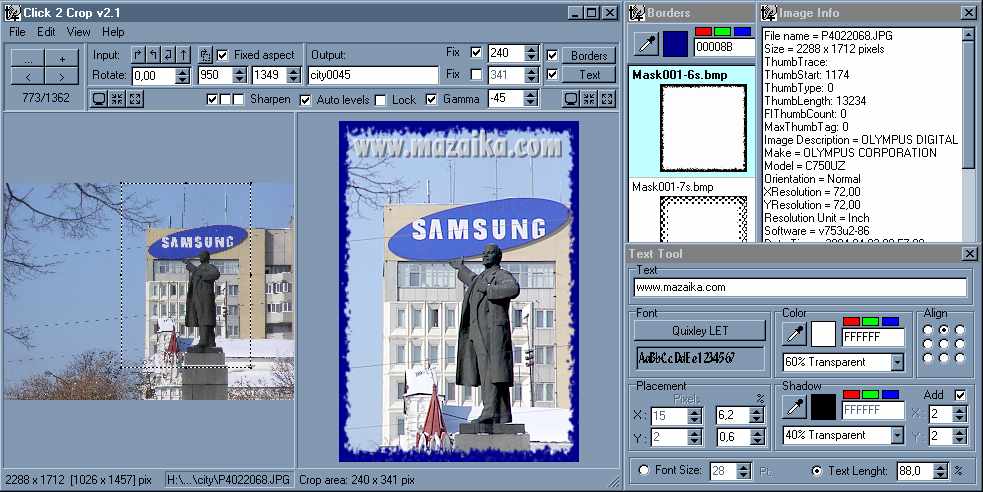
Task: Open the Edit menu
Action: (x=46, y=31)
